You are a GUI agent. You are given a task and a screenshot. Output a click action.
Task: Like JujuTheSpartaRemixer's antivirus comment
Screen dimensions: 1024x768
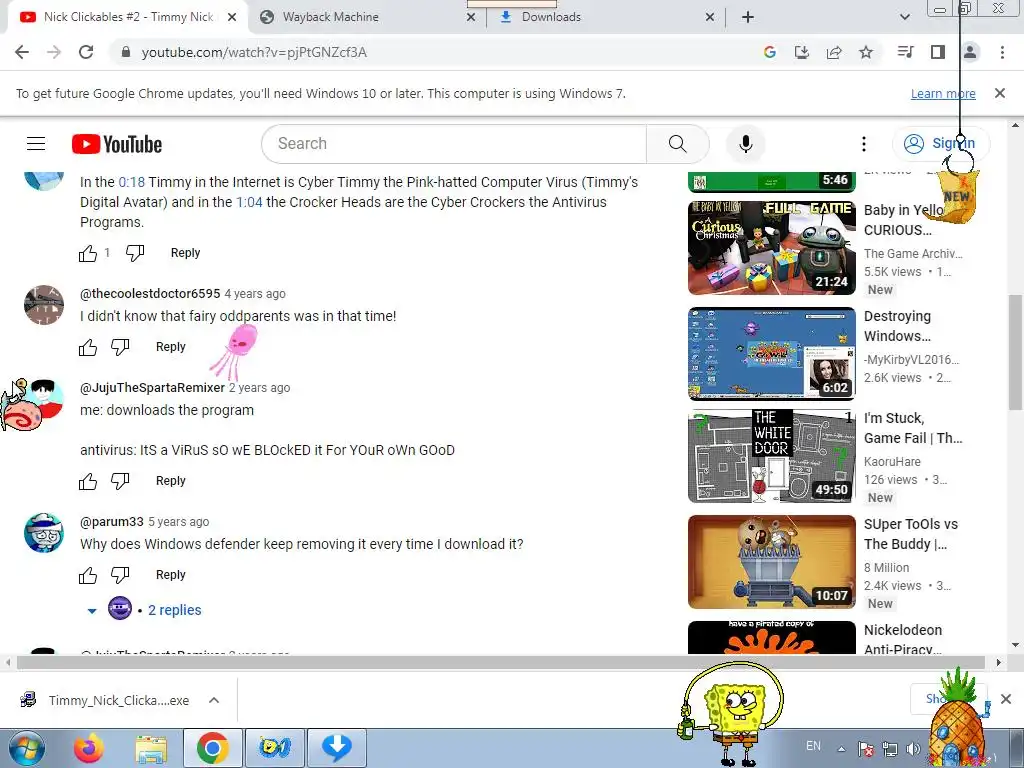click(x=88, y=481)
